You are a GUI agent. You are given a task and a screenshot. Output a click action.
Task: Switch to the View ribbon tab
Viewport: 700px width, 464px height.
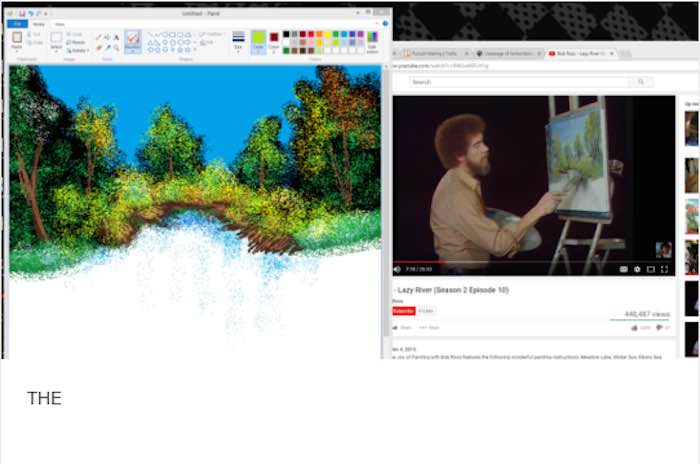[60, 22]
